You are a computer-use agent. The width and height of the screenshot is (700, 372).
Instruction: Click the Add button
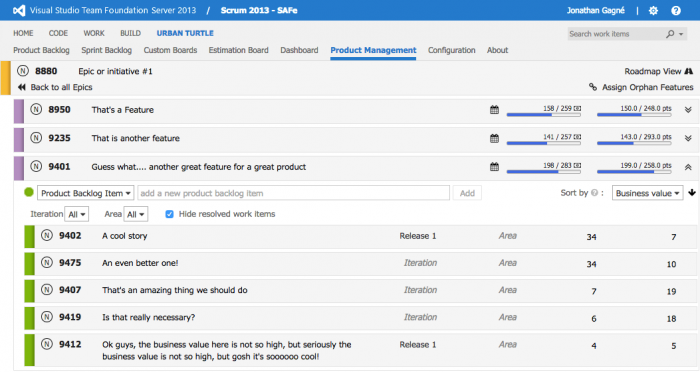coord(467,193)
